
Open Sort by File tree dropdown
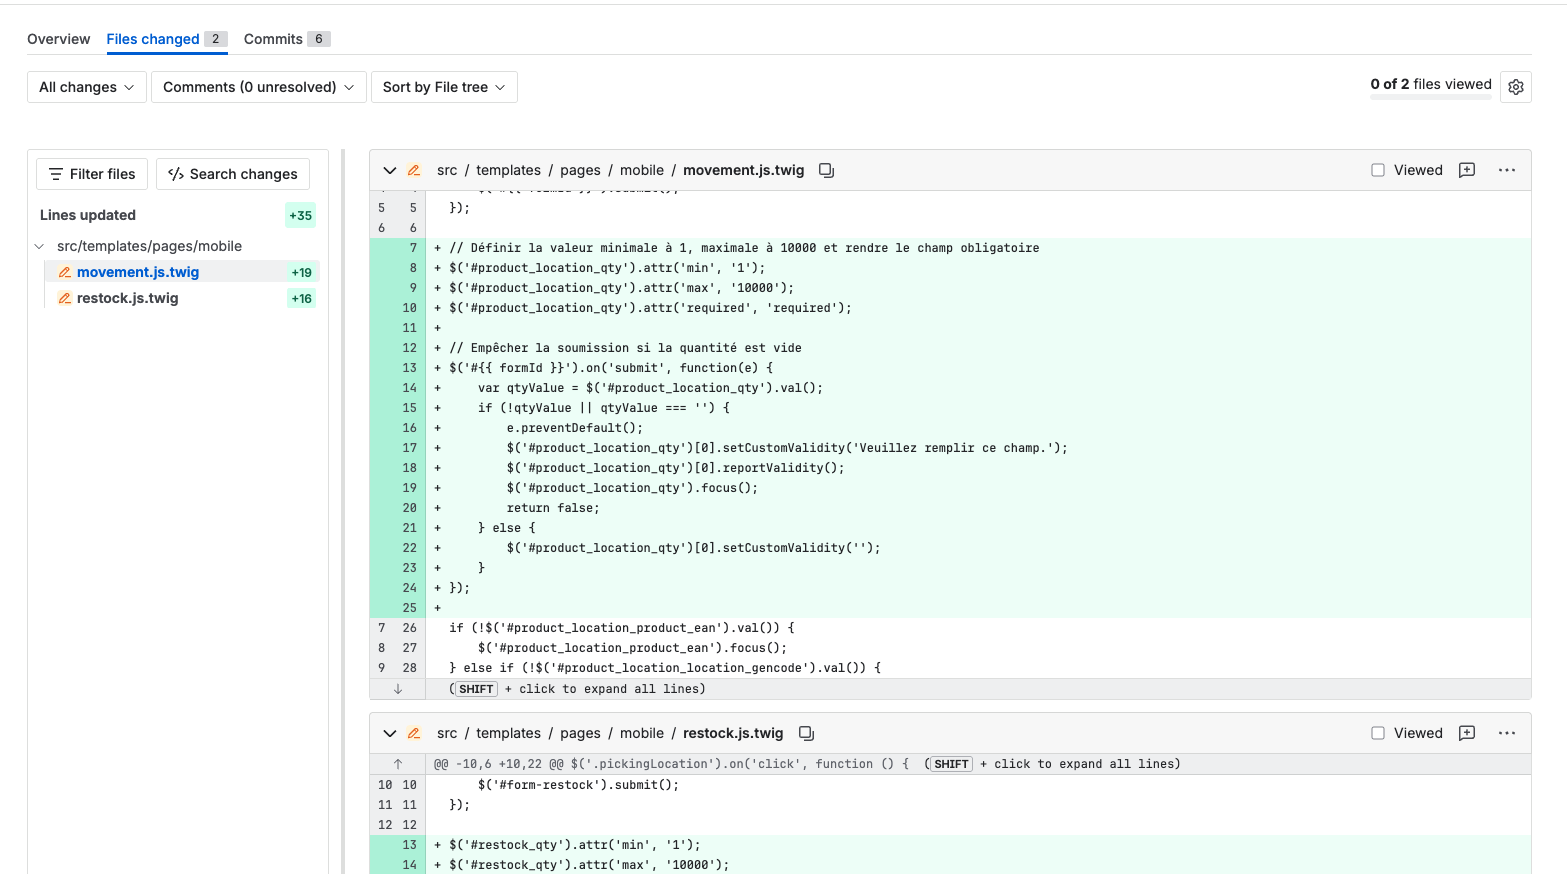tap(443, 87)
